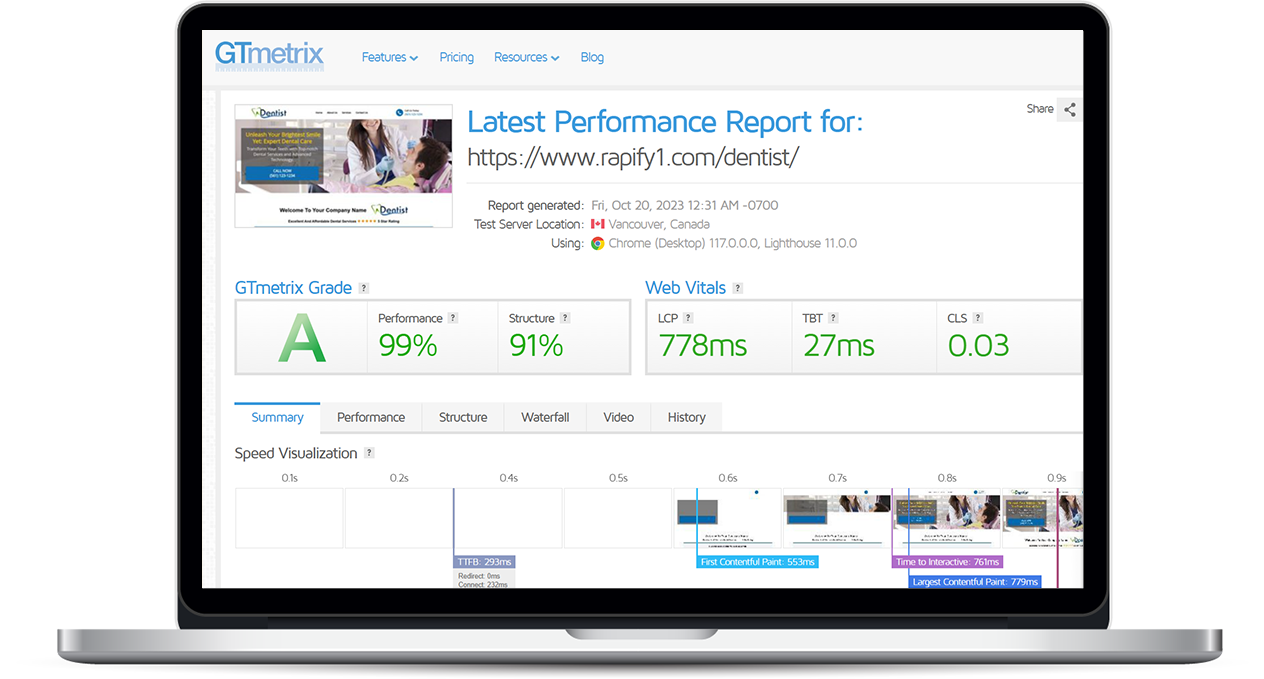View the History tab
The width and height of the screenshot is (1264, 679).
point(686,417)
